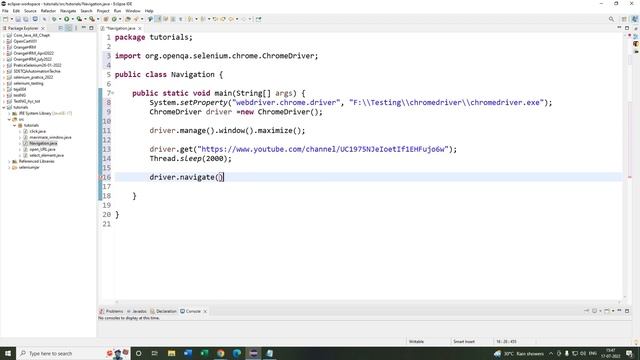Open the Refactor menu
This screenshot has height=360, width=640.
(x=48, y=11)
